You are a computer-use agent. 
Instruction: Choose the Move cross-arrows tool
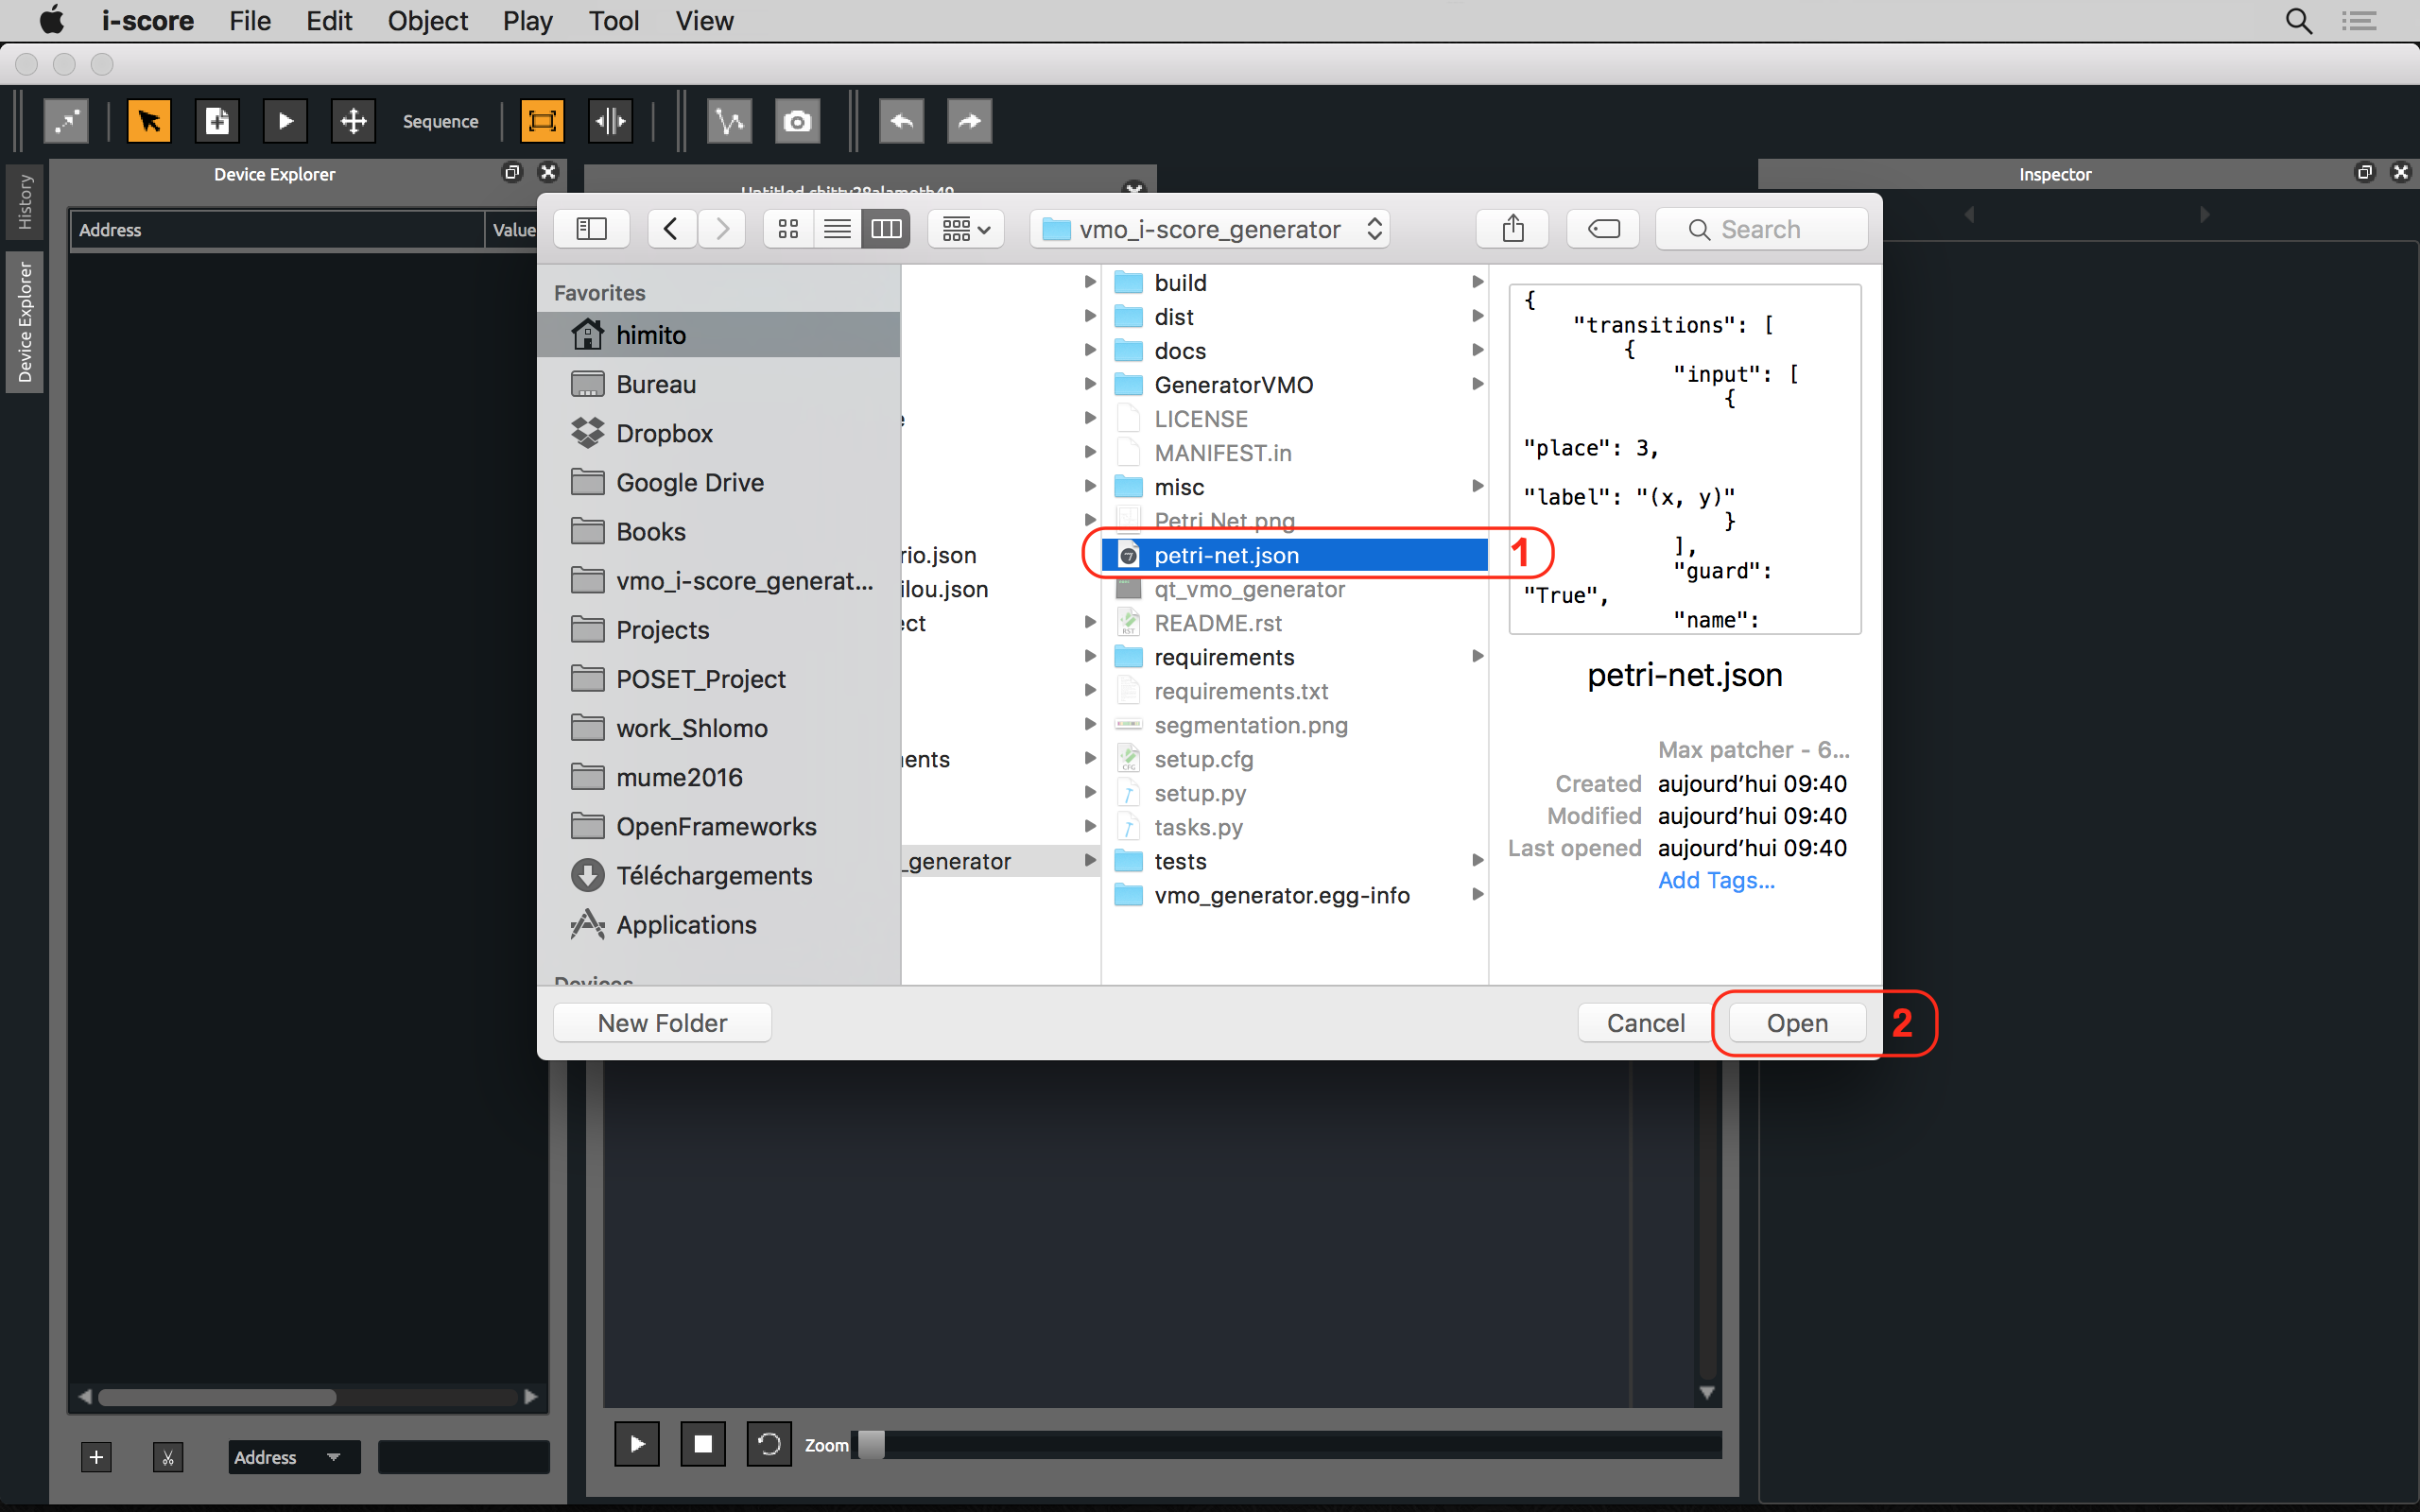click(353, 121)
